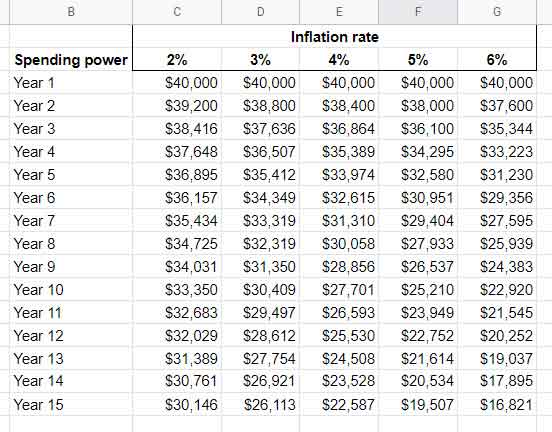Select the 6% inflation rate cell
552x432 pixels.
click(x=497, y=60)
